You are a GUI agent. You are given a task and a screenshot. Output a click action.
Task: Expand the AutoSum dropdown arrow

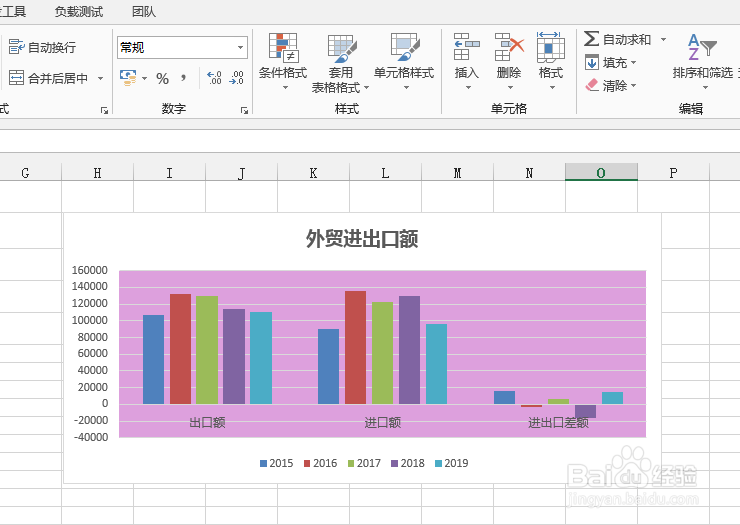(663, 39)
